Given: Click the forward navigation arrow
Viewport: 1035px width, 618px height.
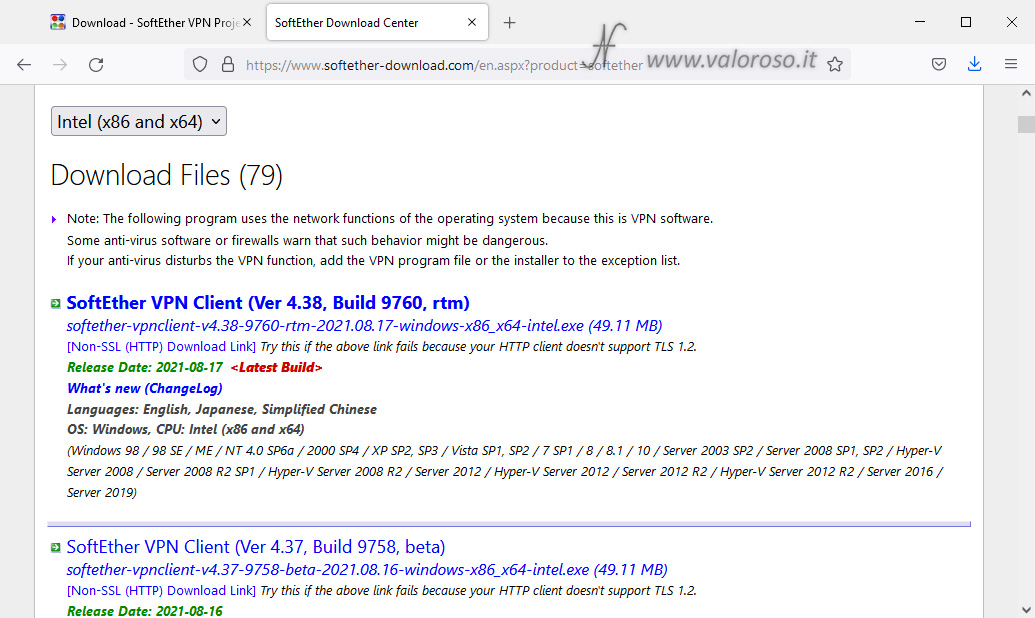Looking at the screenshot, I should (60, 65).
